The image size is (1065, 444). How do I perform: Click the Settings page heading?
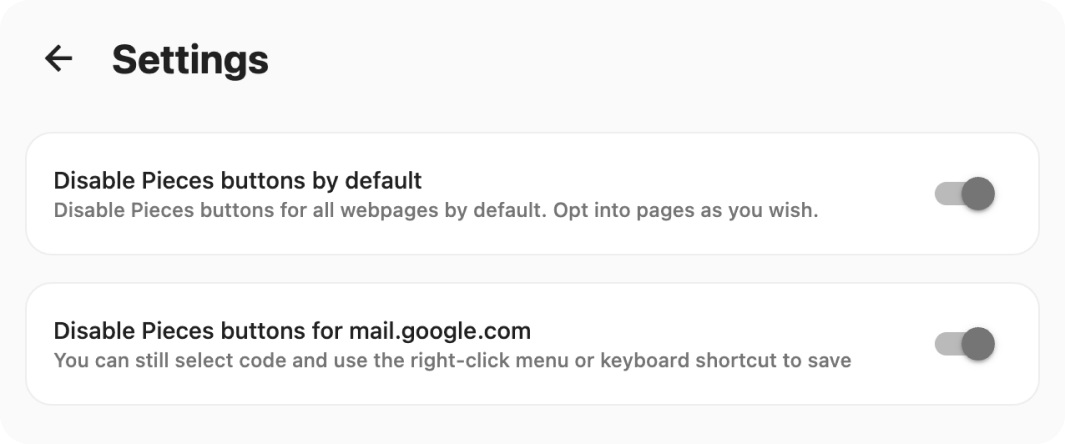[x=190, y=59]
